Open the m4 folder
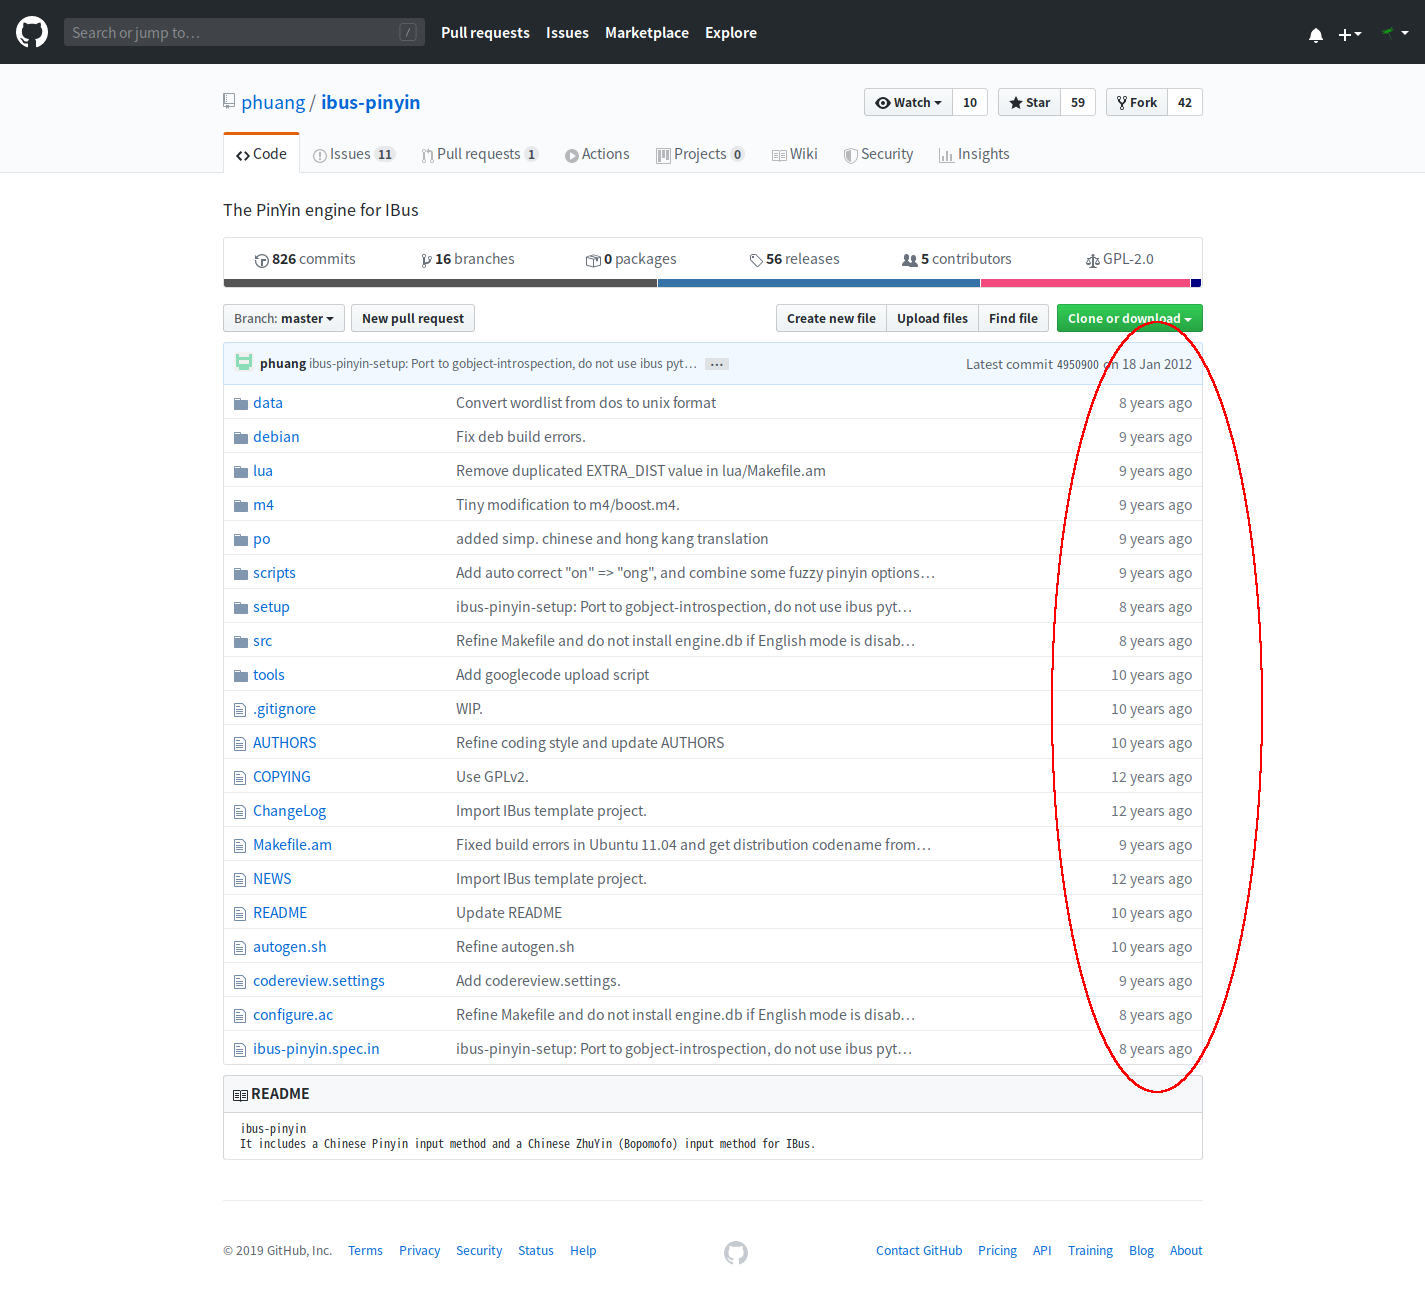 [263, 505]
